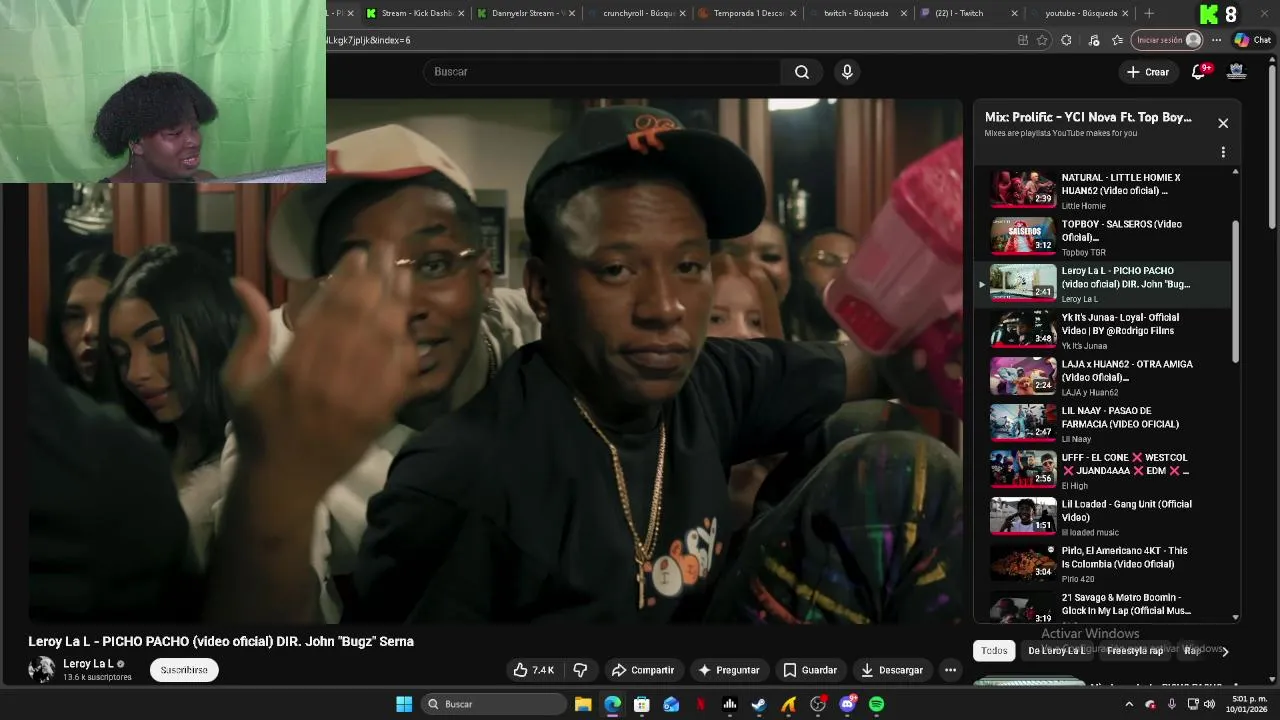The width and height of the screenshot is (1280, 720).
Task: Show hidden system tray icons
Action: click(1130, 704)
